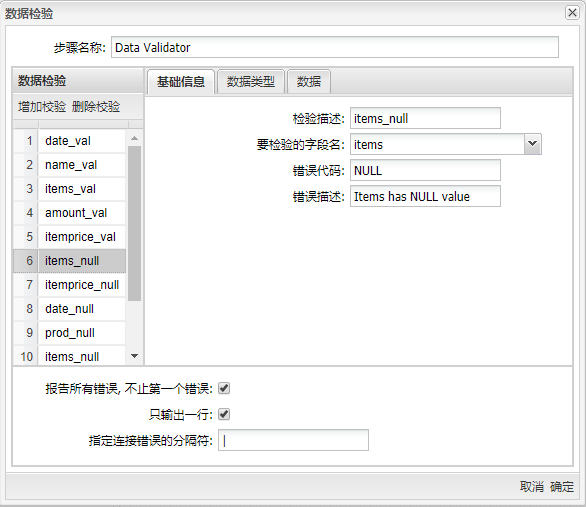Image resolution: width=586 pixels, height=507 pixels.
Task: Click 删除校验 to remove validation
Action: [96, 107]
